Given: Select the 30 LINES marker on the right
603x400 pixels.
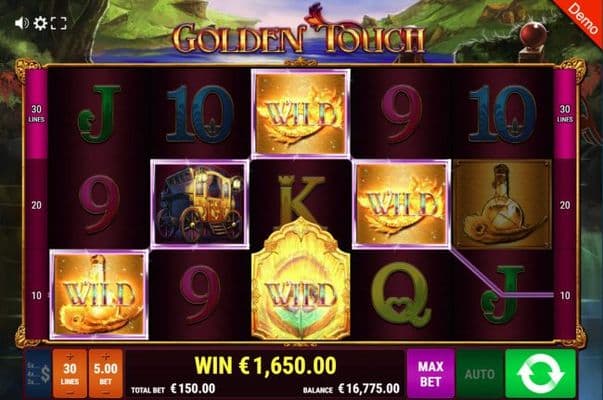Looking at the screenshot, I should (x=565, y=114).
